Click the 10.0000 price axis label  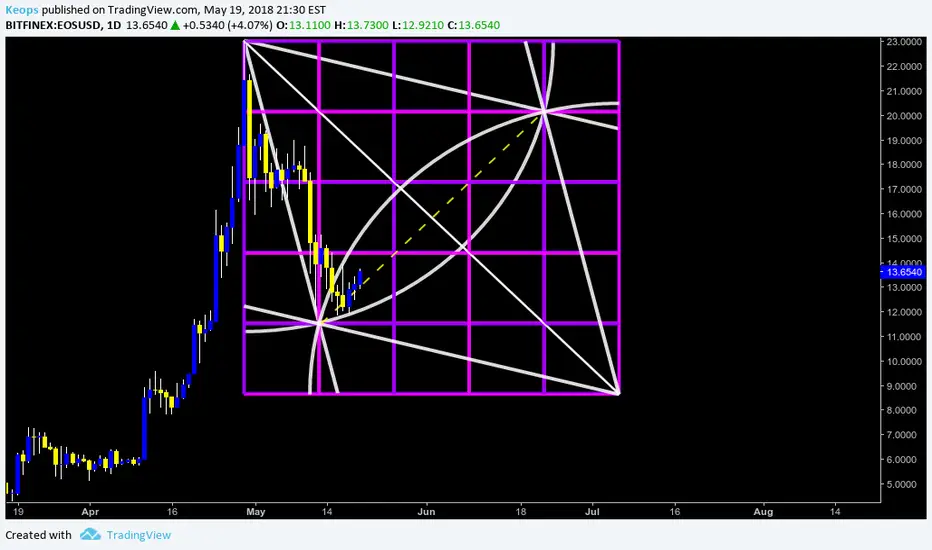pos(904,362)
